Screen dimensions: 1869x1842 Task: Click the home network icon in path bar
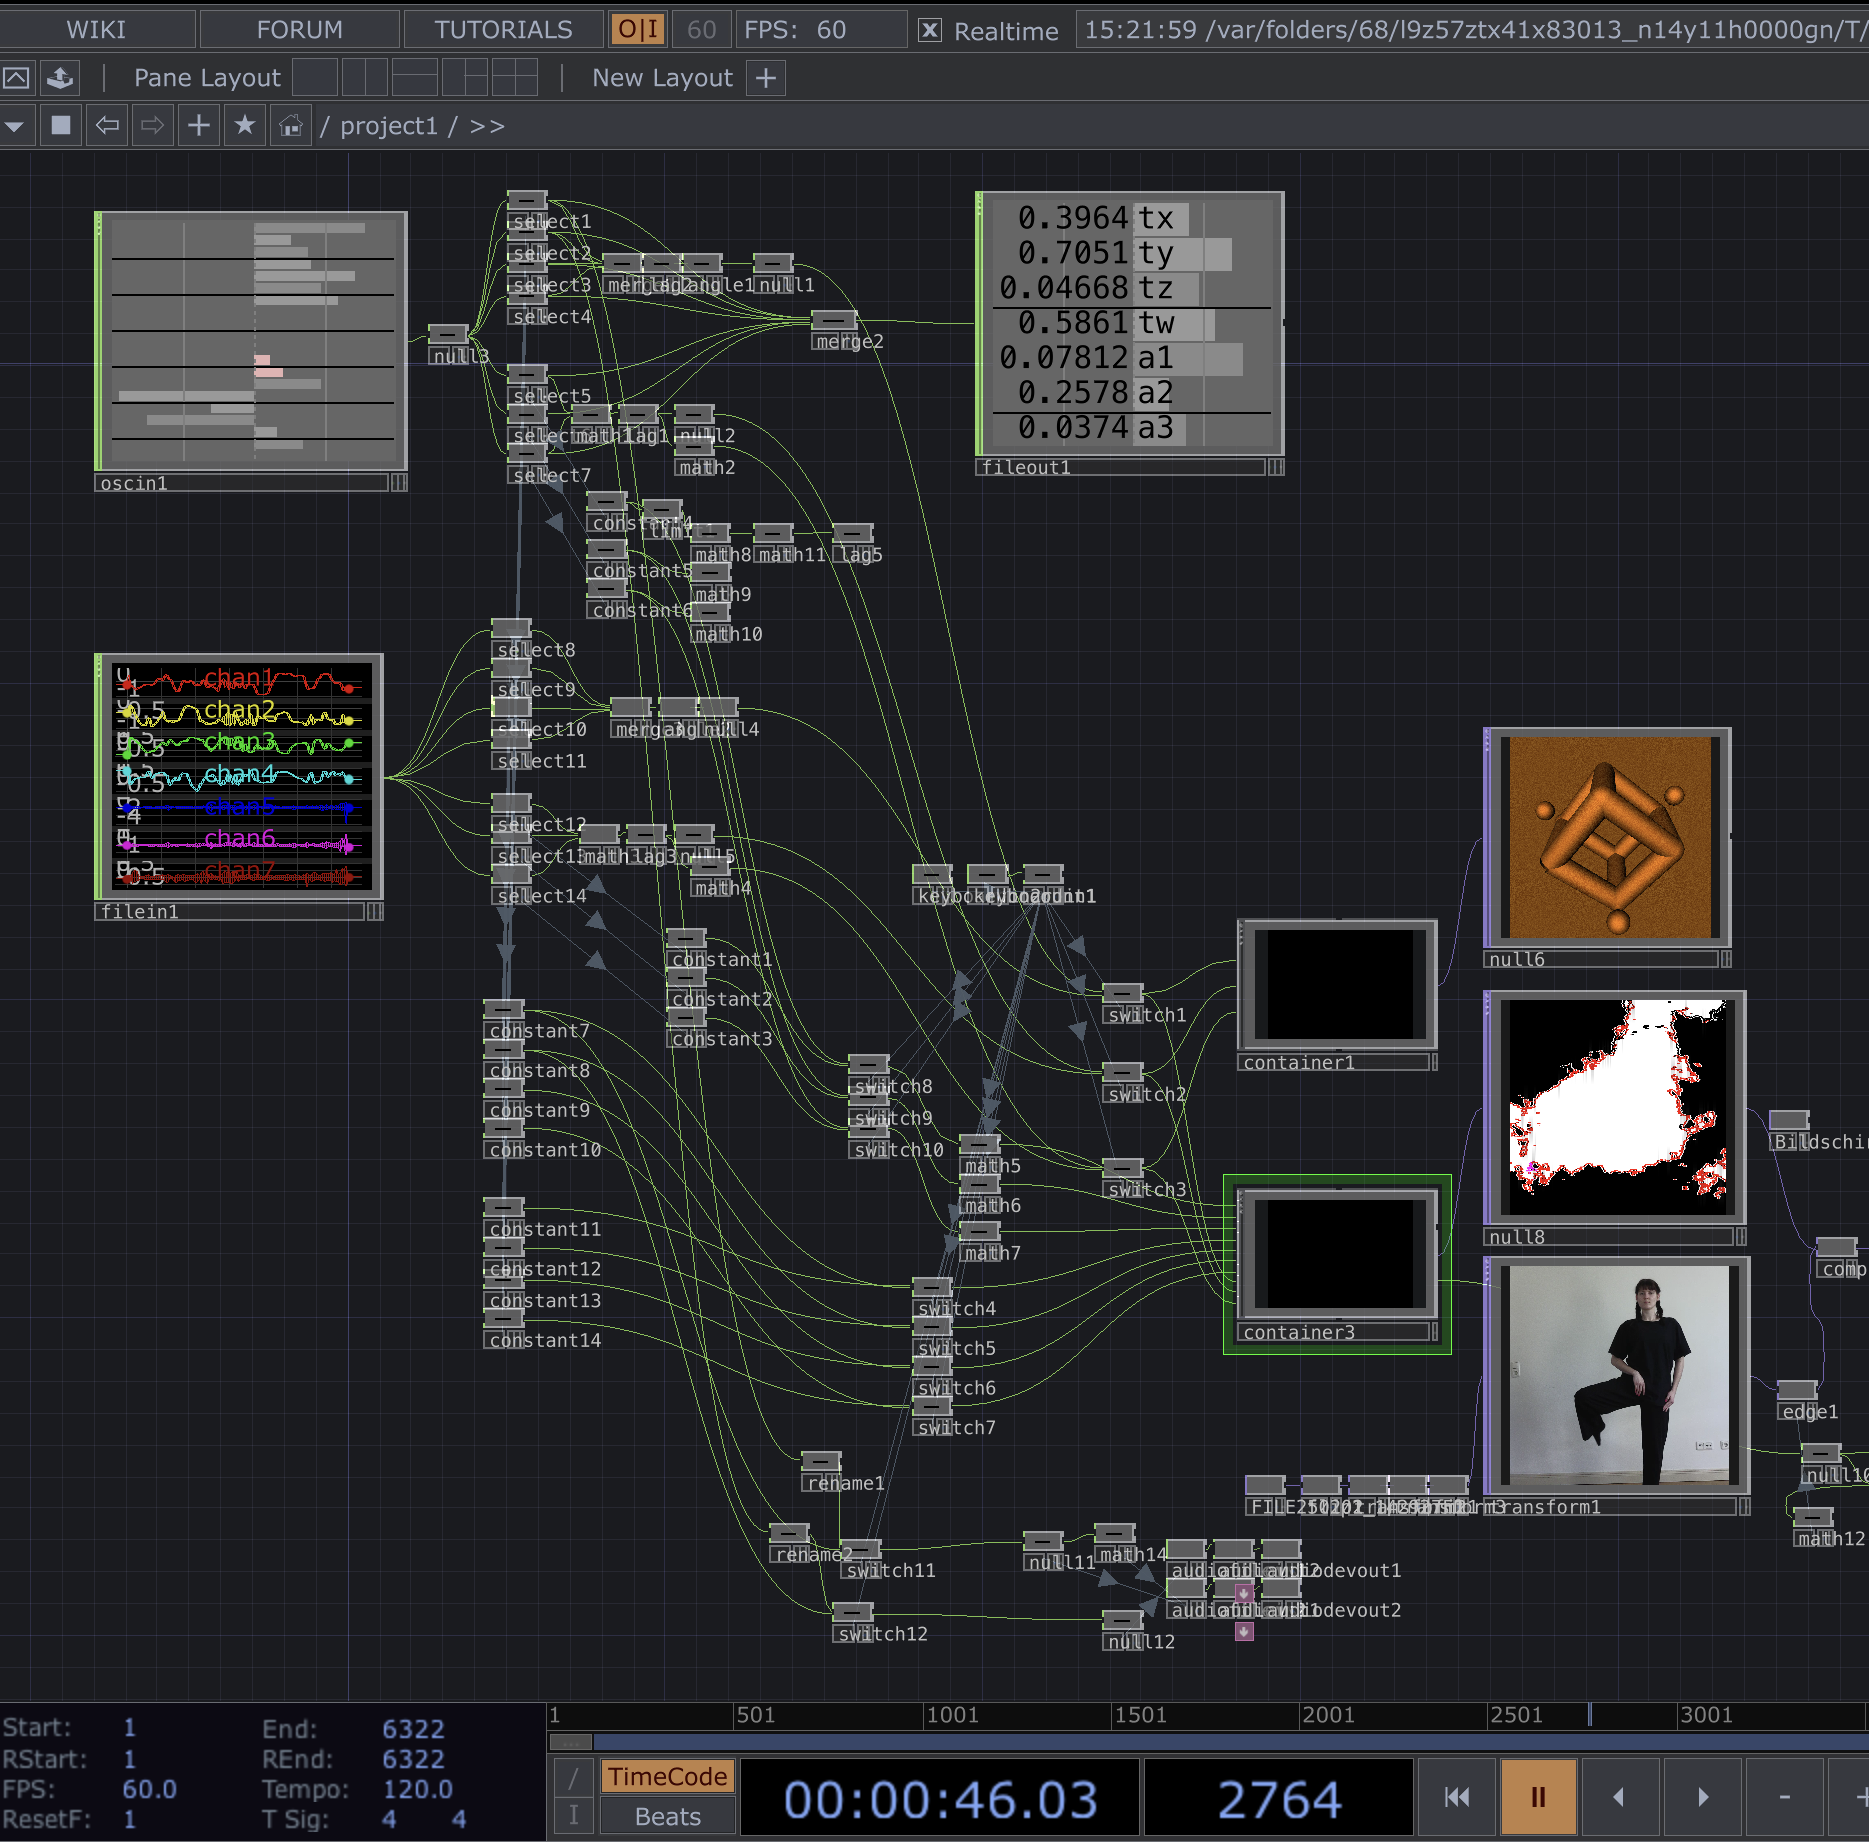pos(290,126)
